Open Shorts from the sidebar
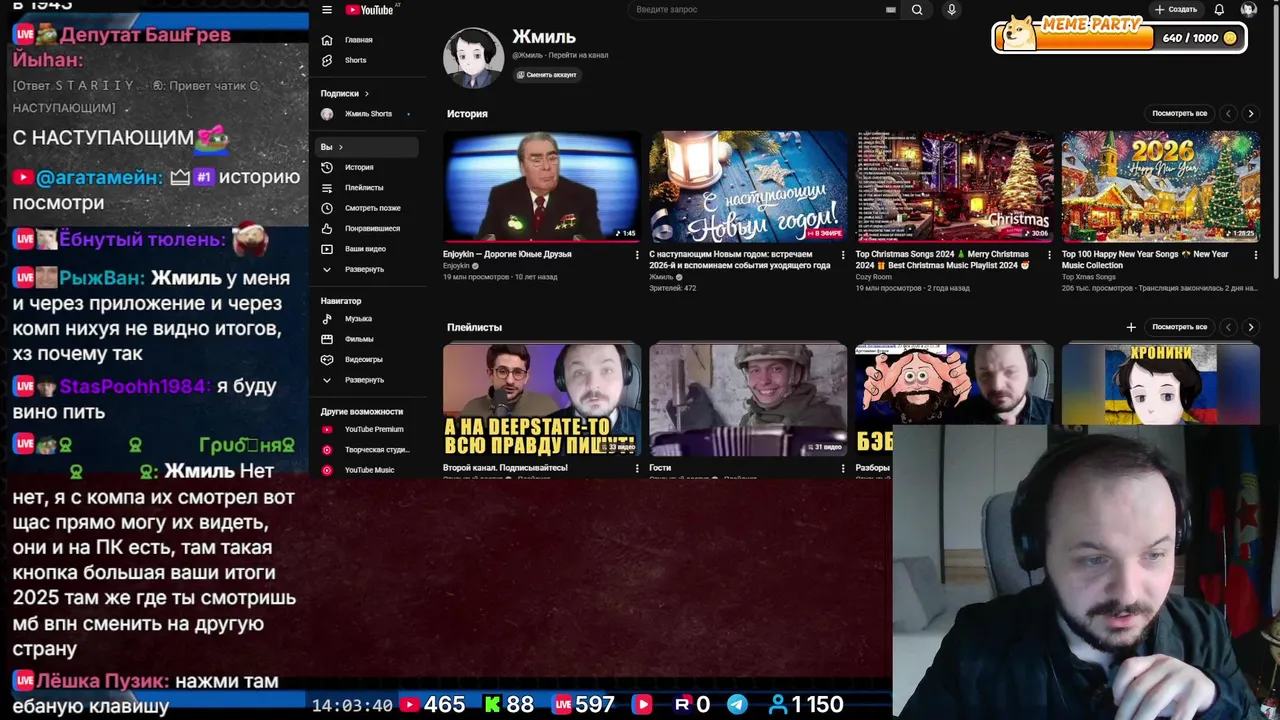 click(x=367, y=60)
